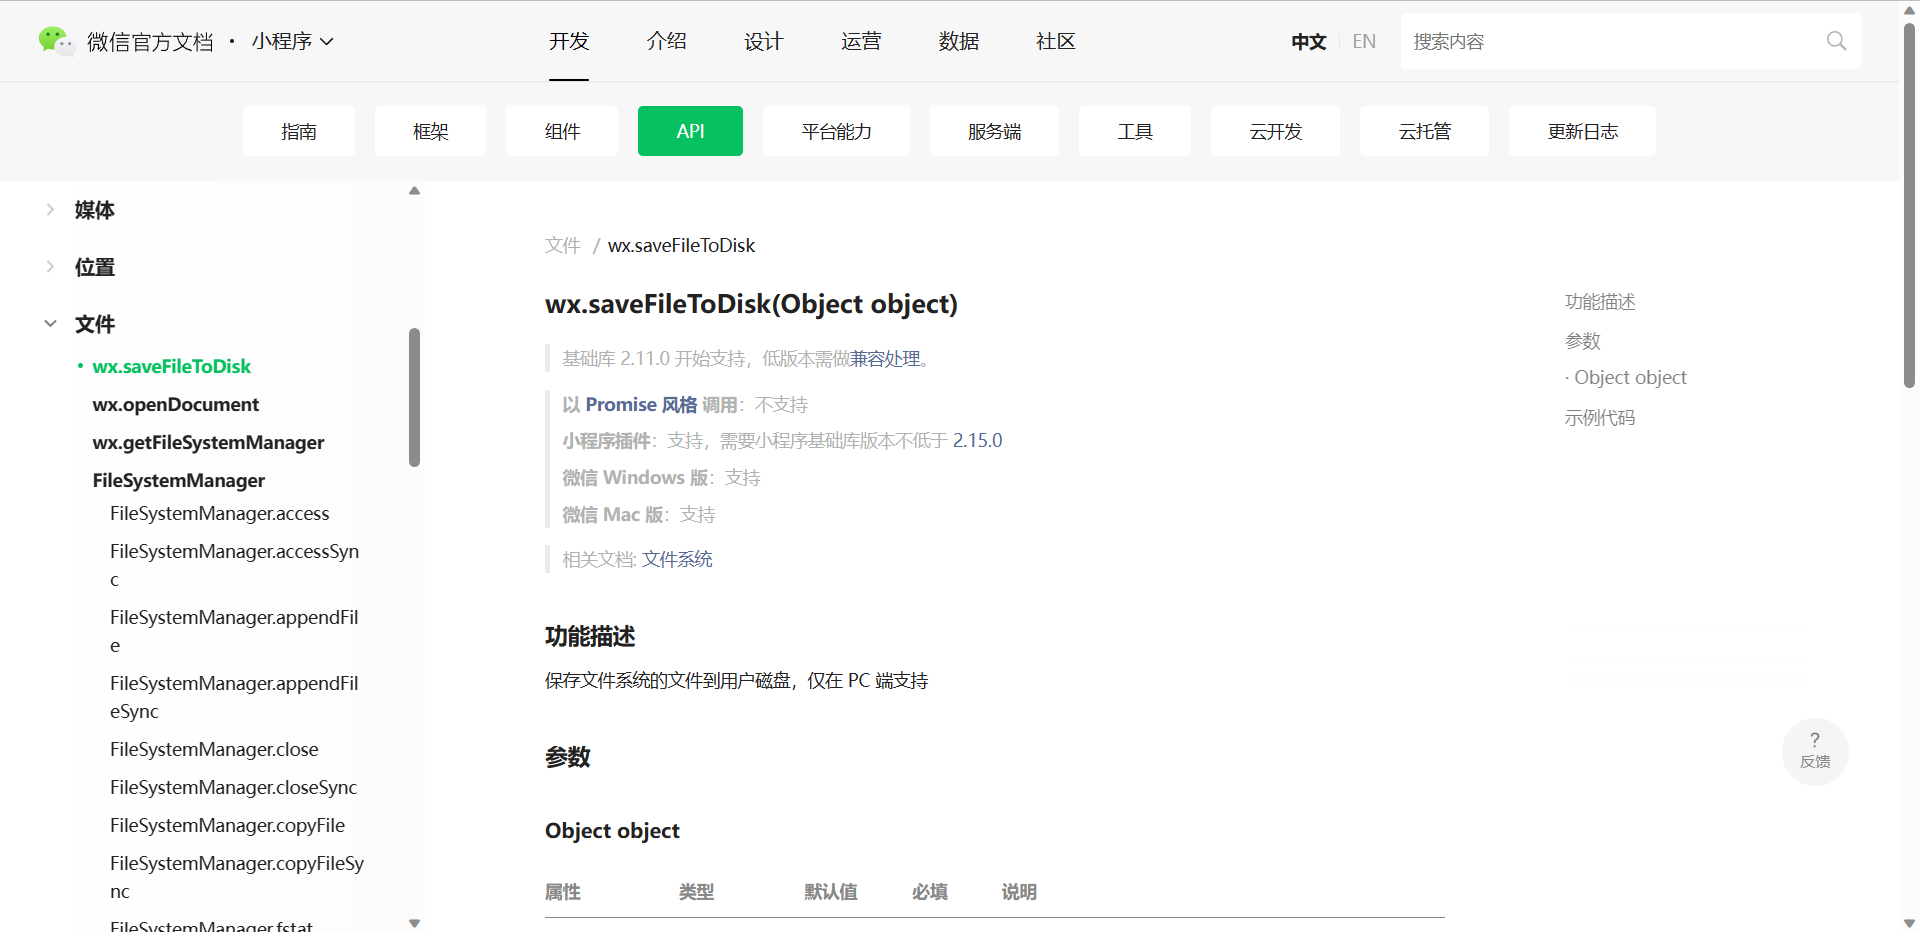Jump to 功能描述 in page outline
This screenshot has width=1920, height=932.
[x=1600, y=301]
